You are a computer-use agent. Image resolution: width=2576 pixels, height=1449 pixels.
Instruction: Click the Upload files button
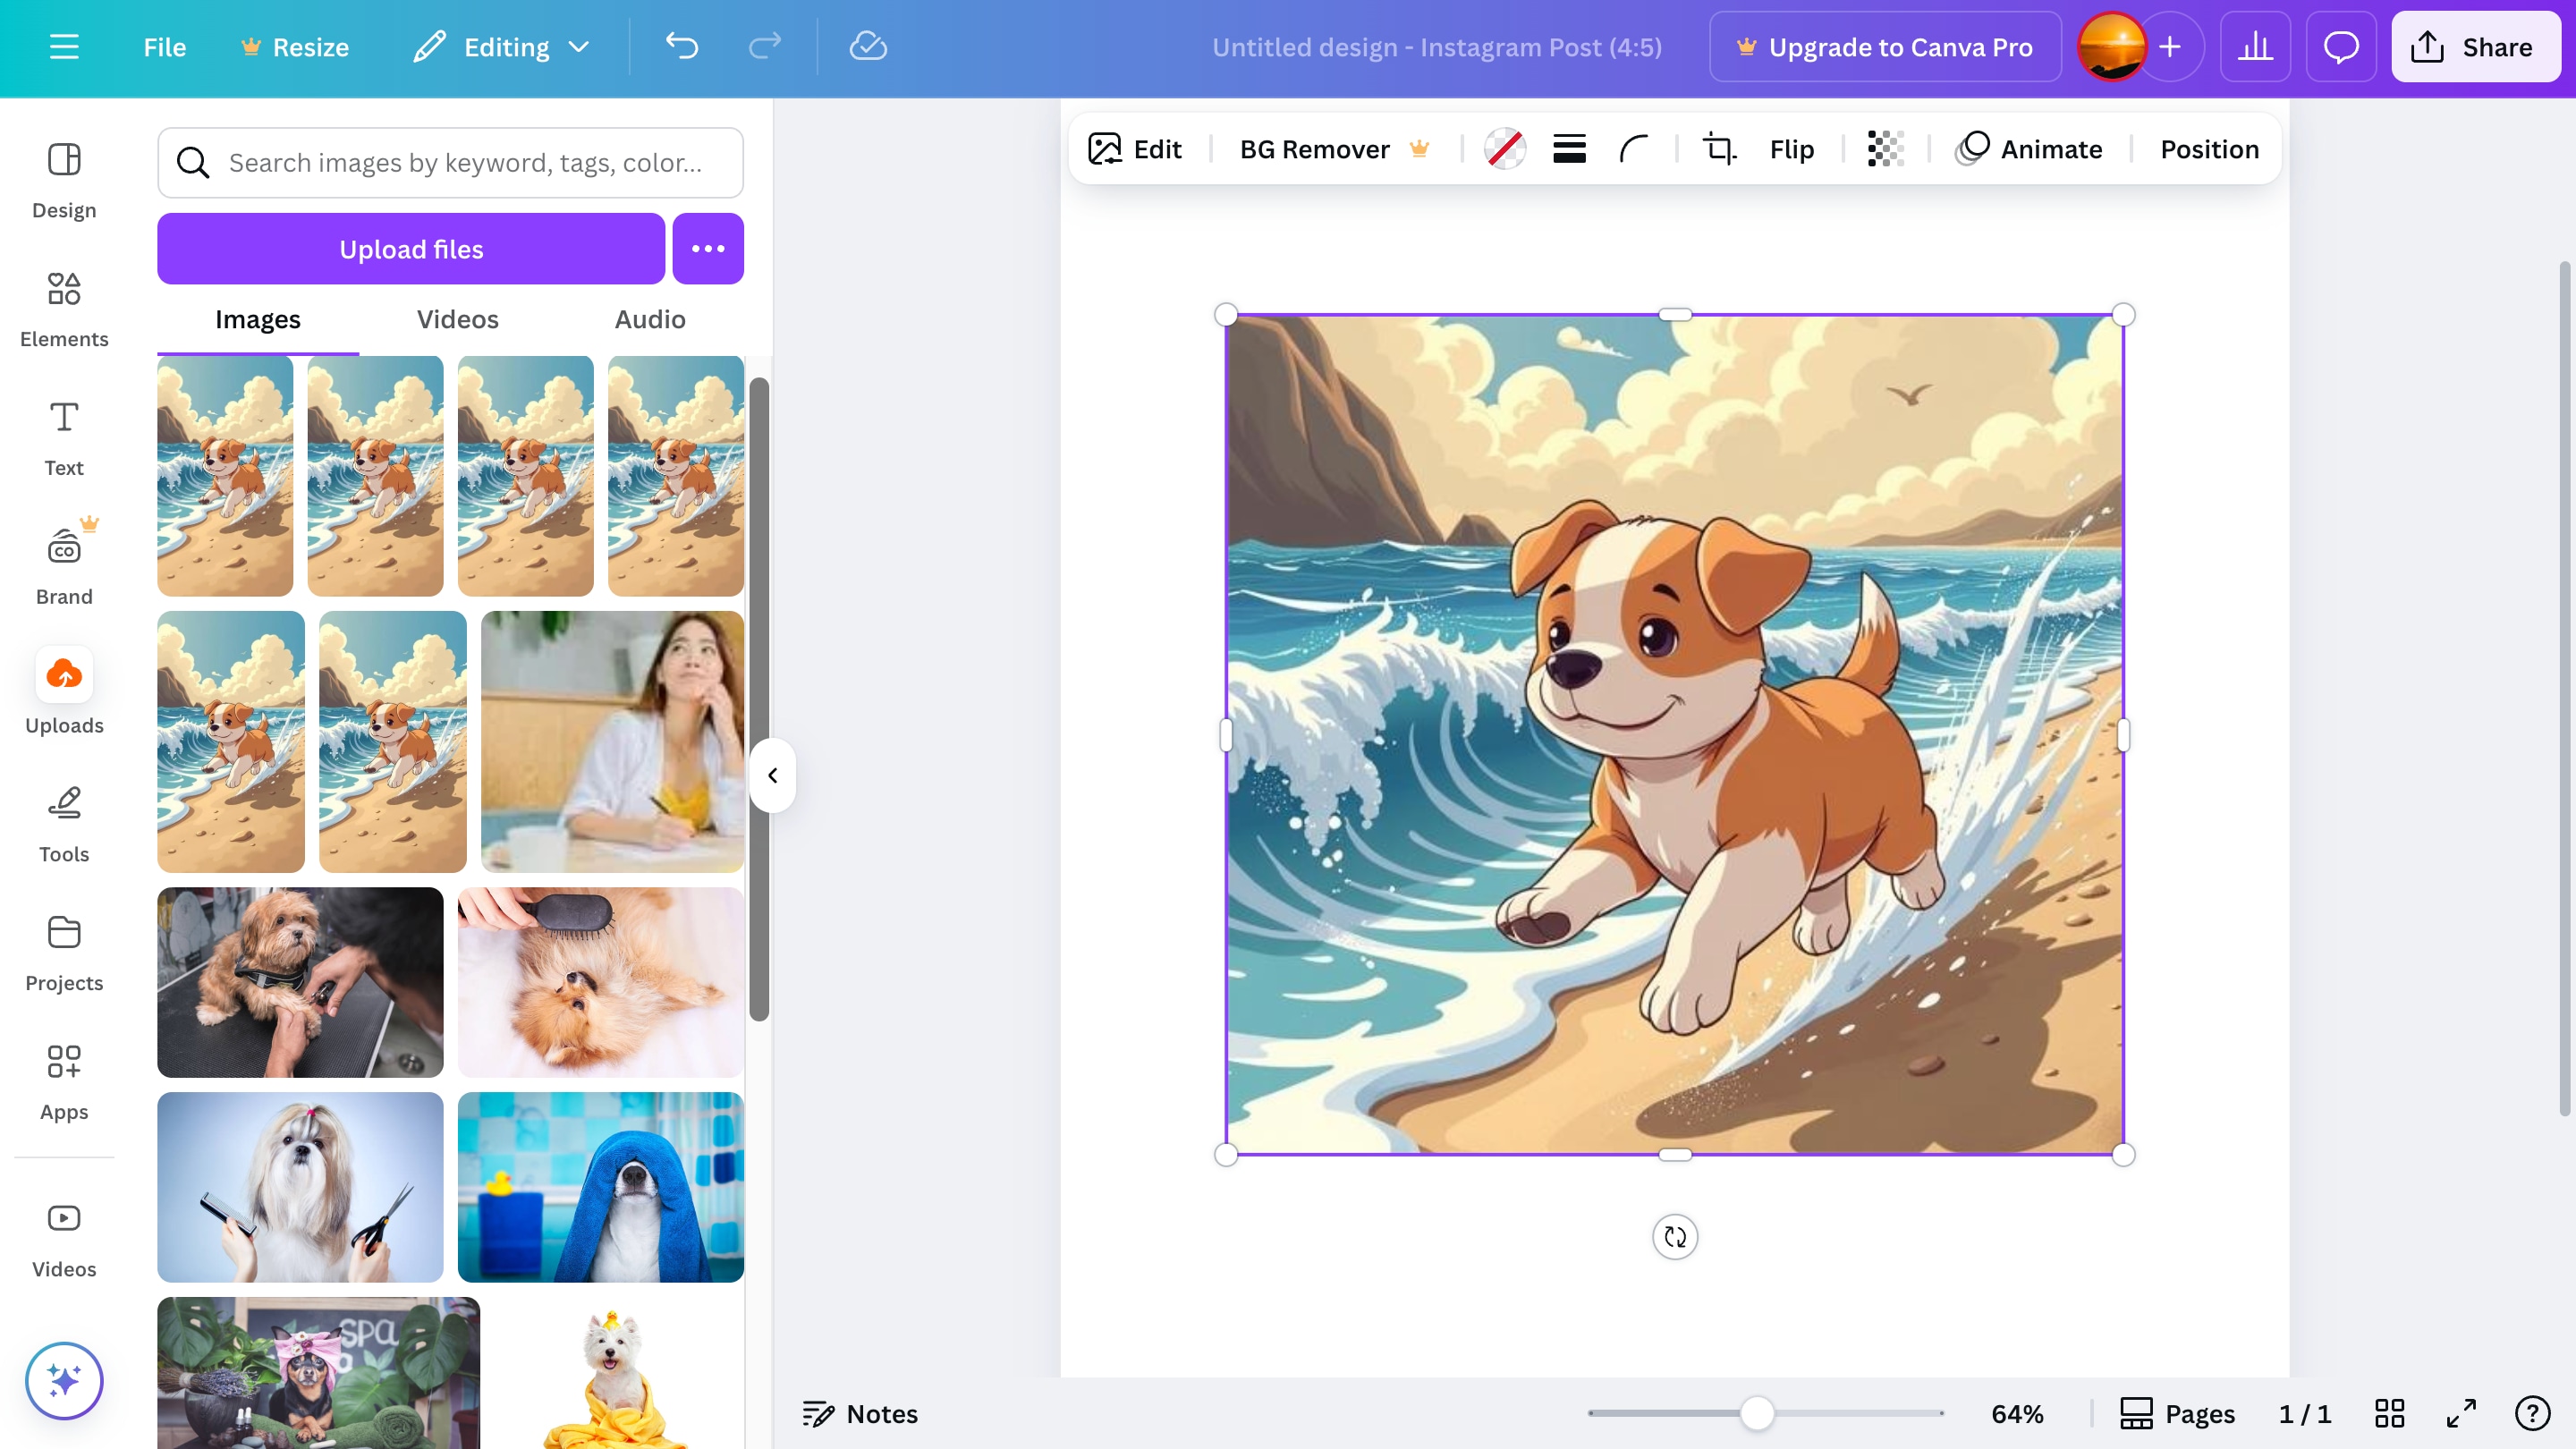[x=411, y=249]
